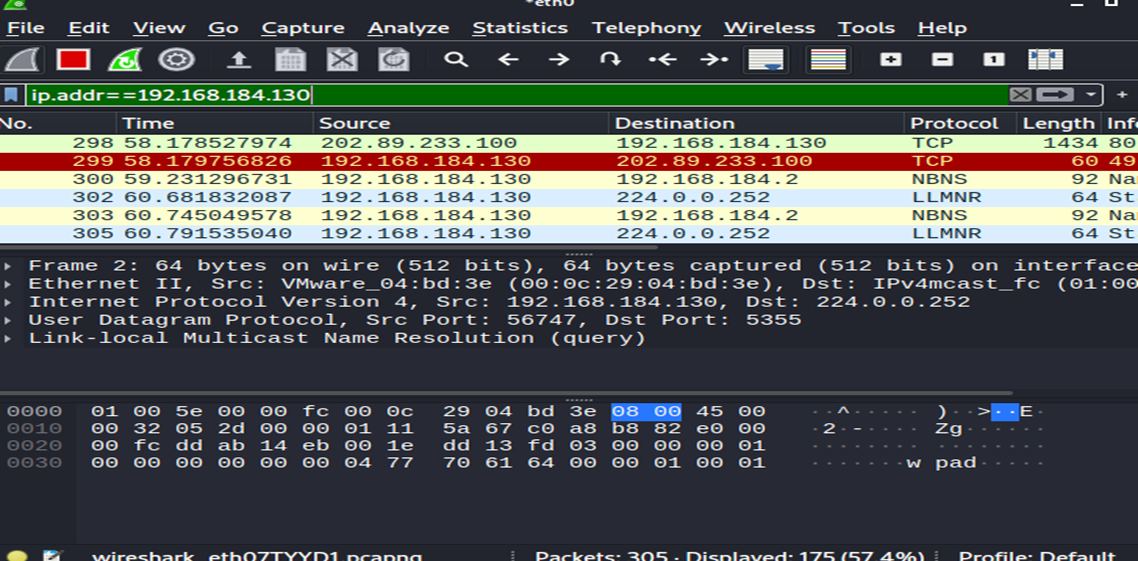Image resolution: width=1138 pixels, height=561 pixels.
Task: Find a packet with magnifier icon
Action: [456, 60]
